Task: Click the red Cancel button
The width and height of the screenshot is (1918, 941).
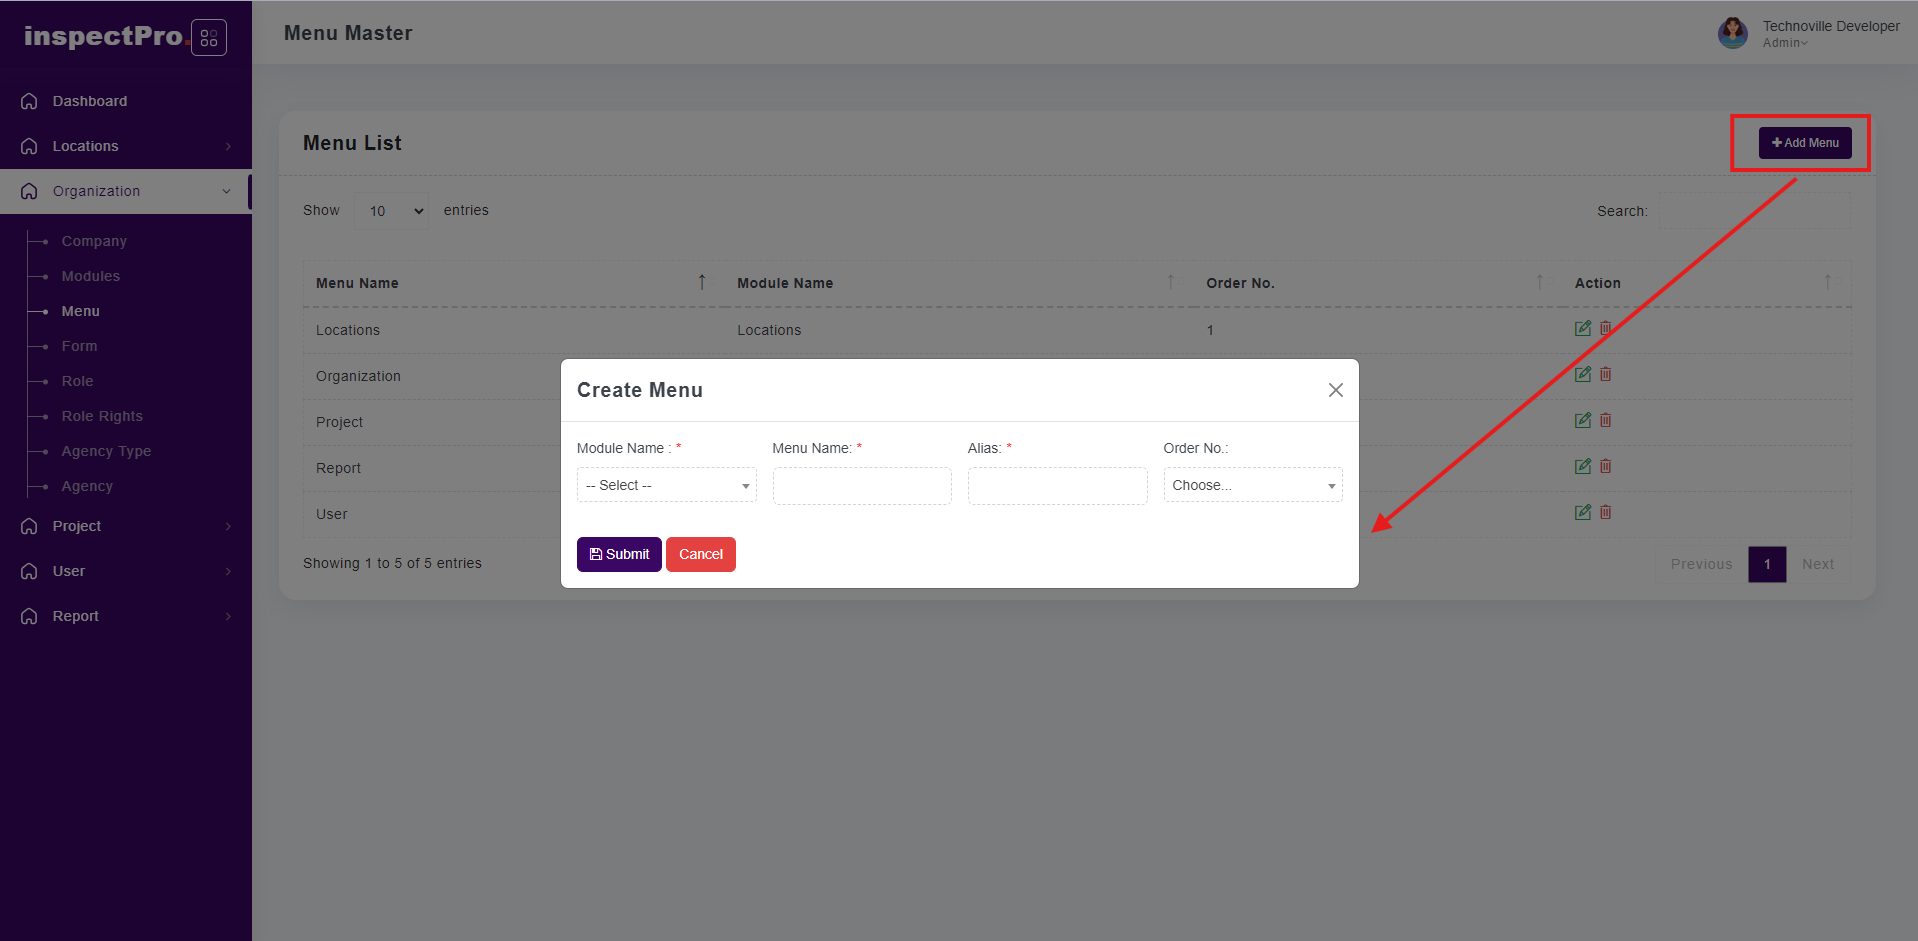Action: [x=700, y=554]
